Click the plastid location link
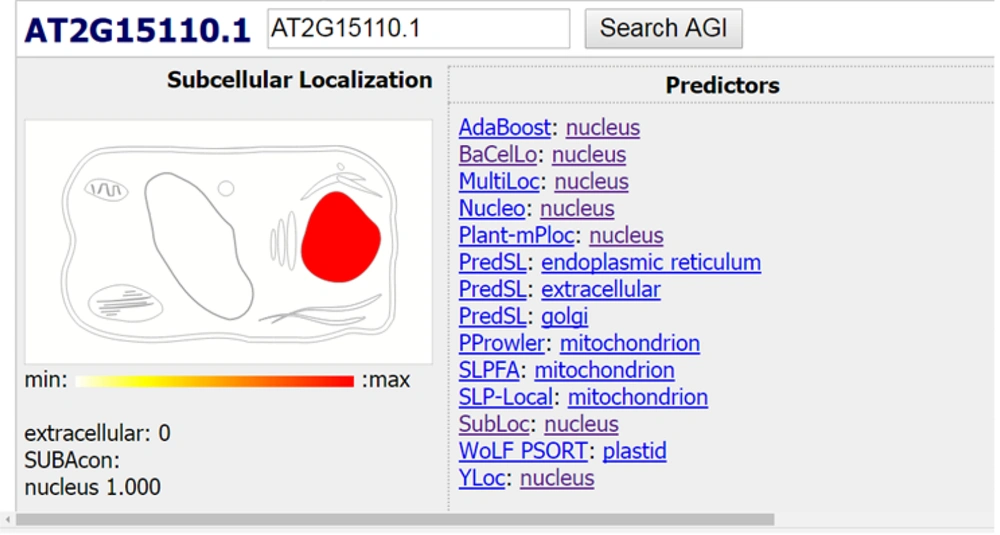 (x=634, y=452)
